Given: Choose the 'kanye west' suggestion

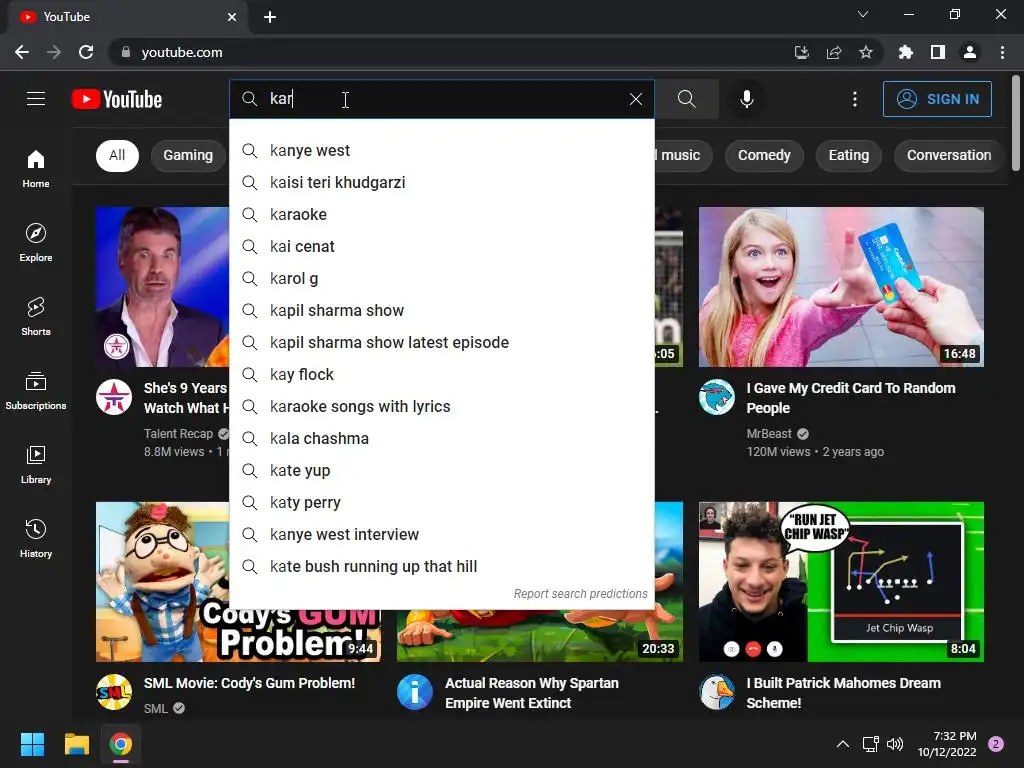Looking at the screenshot, I should (441, 150).
